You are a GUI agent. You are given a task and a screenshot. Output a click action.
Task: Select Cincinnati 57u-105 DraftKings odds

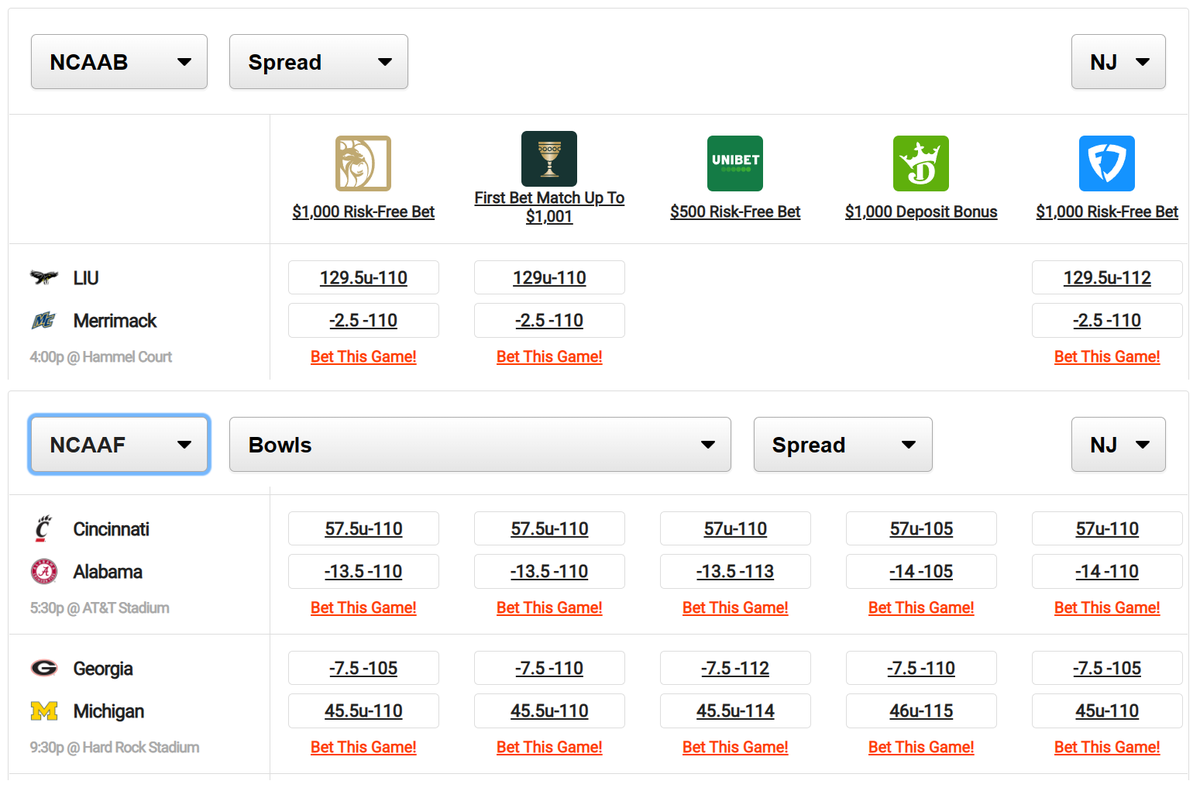pos(921,529)
